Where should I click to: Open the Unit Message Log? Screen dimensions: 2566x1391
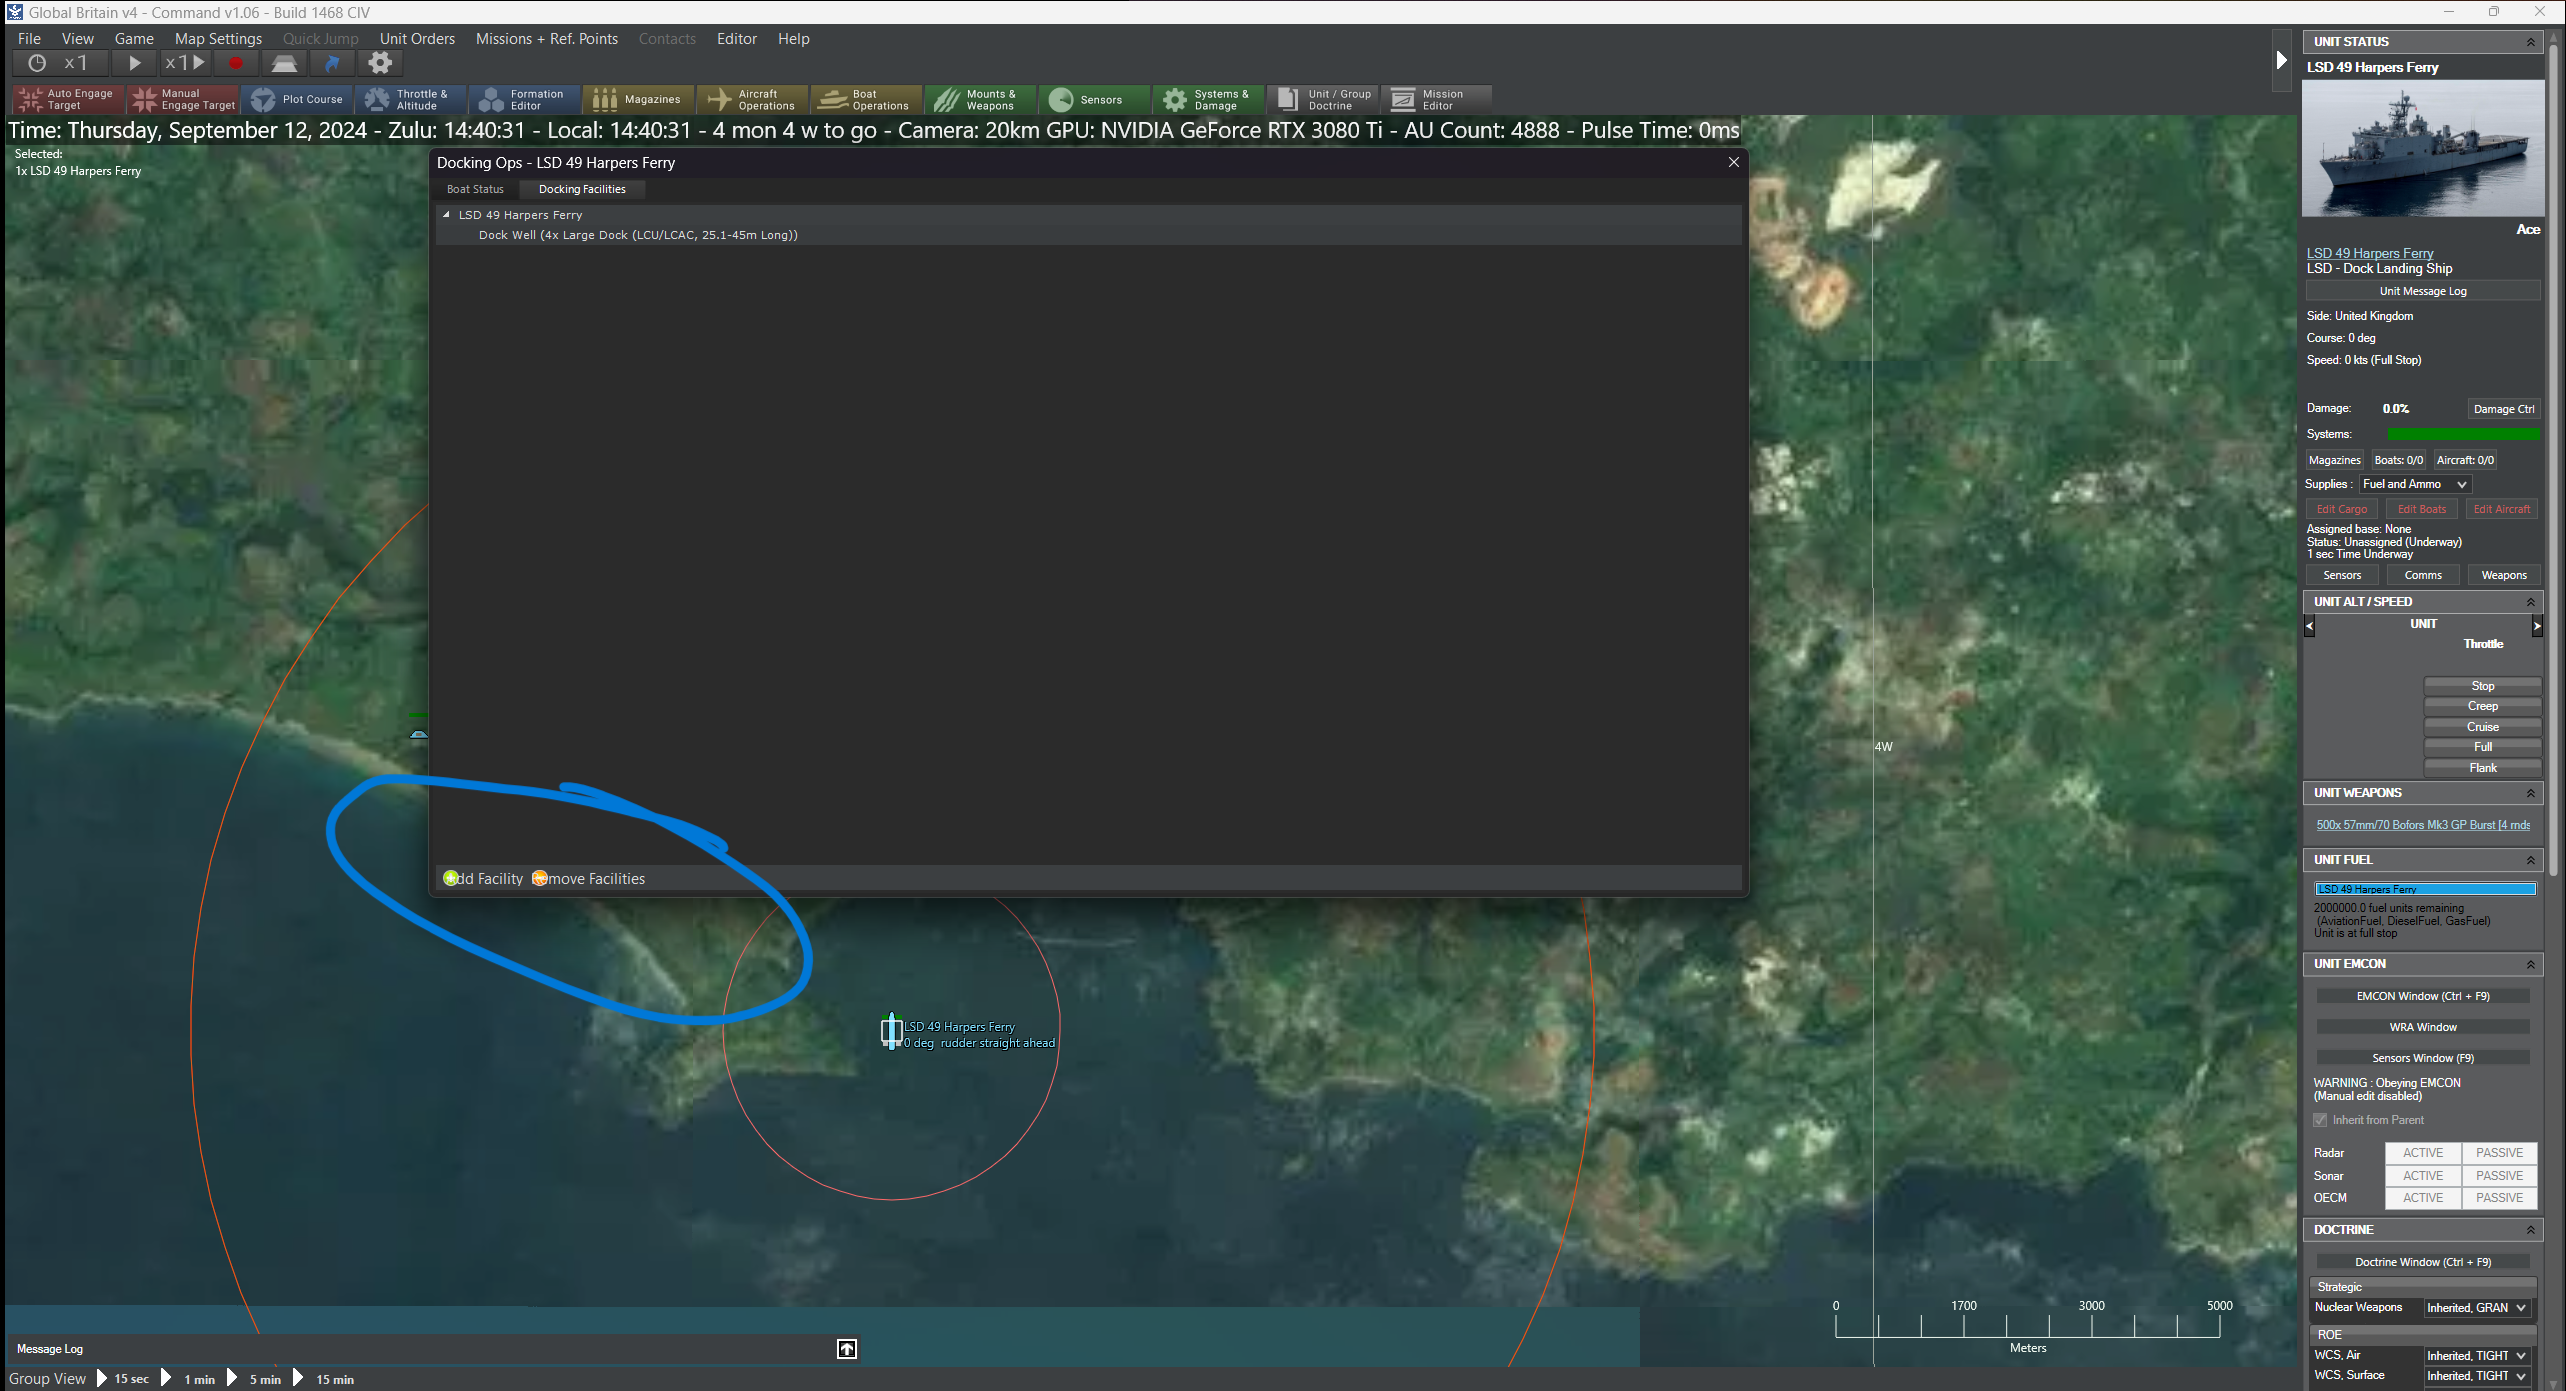(x=2423, y=291)
